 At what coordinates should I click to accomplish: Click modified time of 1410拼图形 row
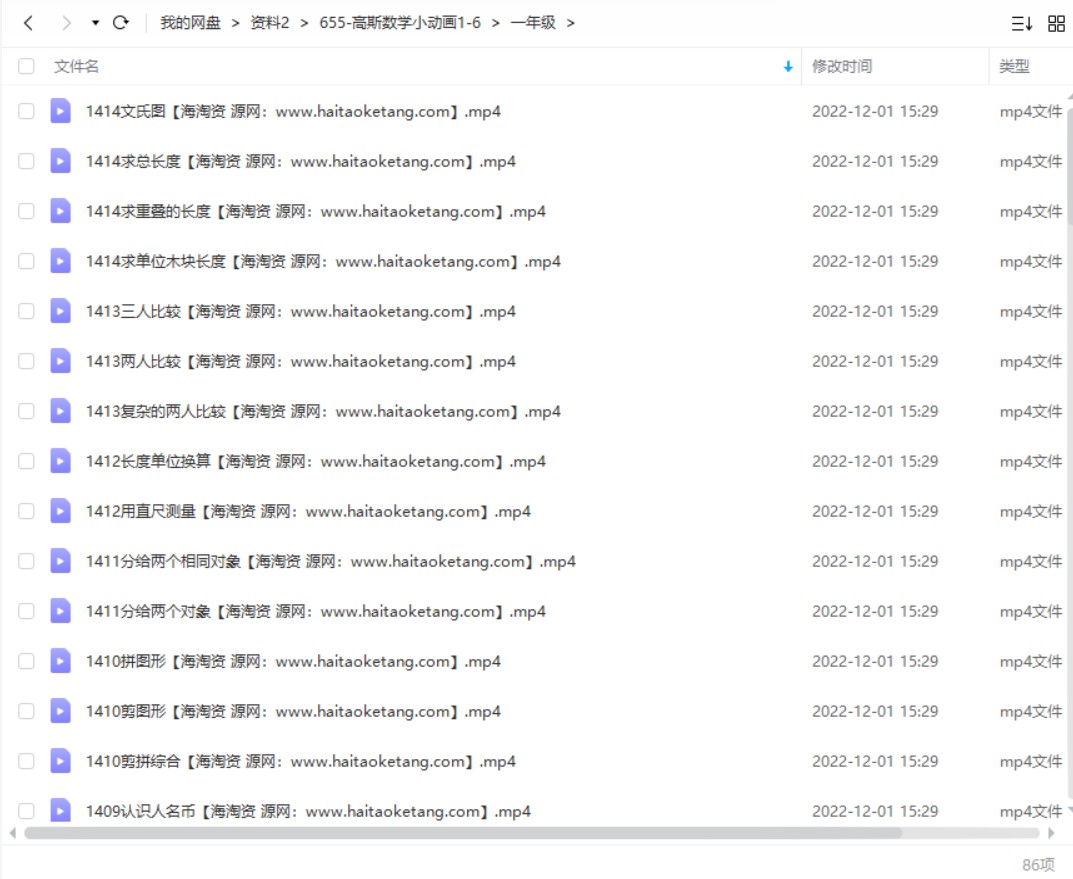(875, 661)
